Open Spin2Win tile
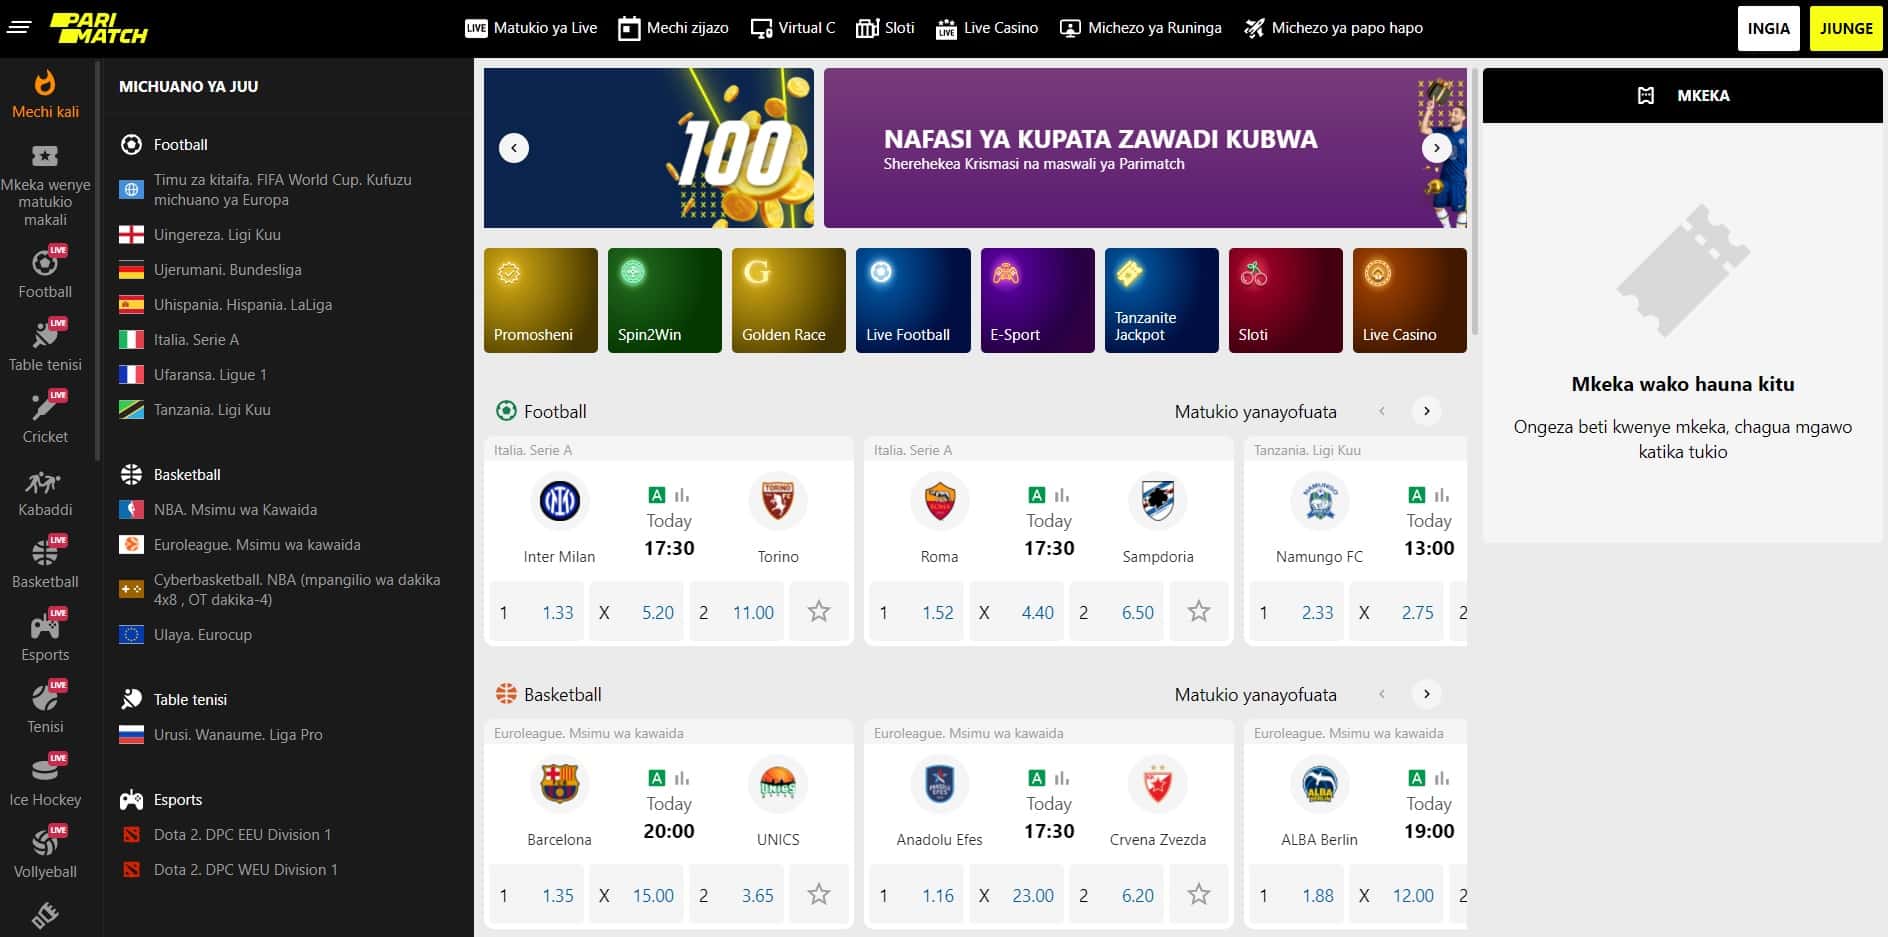This screenshot has height=937, width=1888. click(x=665, y=300)
